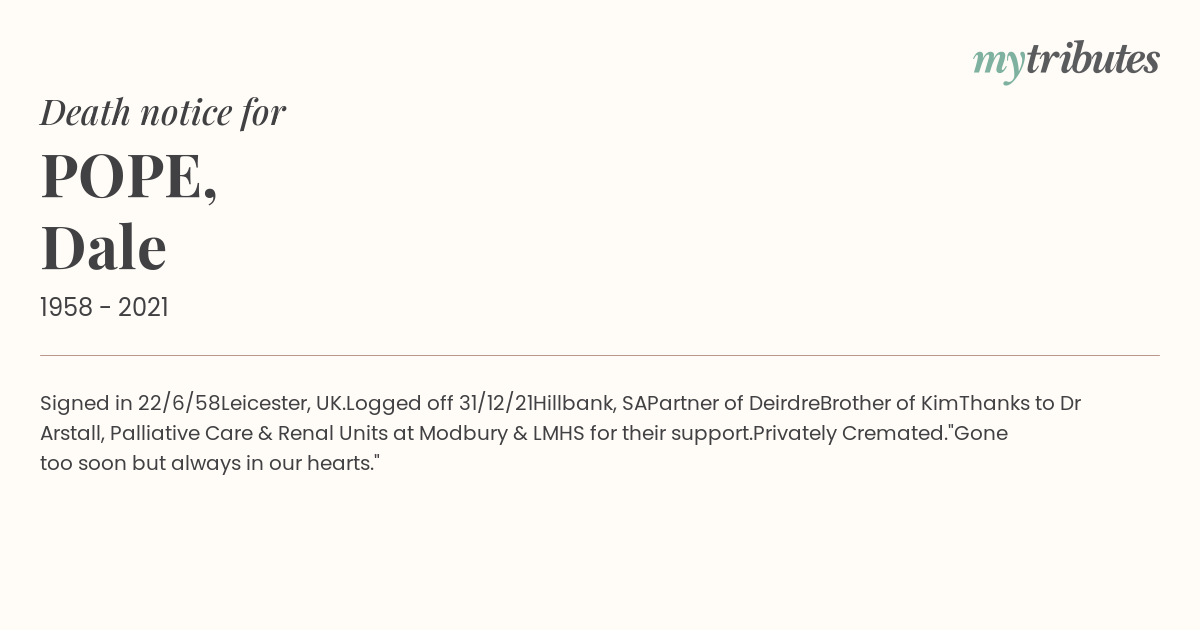This screenshot has height=630, width=1200.
Task: Click the name "Arstall" in the notice
Action: pos(70,434)
